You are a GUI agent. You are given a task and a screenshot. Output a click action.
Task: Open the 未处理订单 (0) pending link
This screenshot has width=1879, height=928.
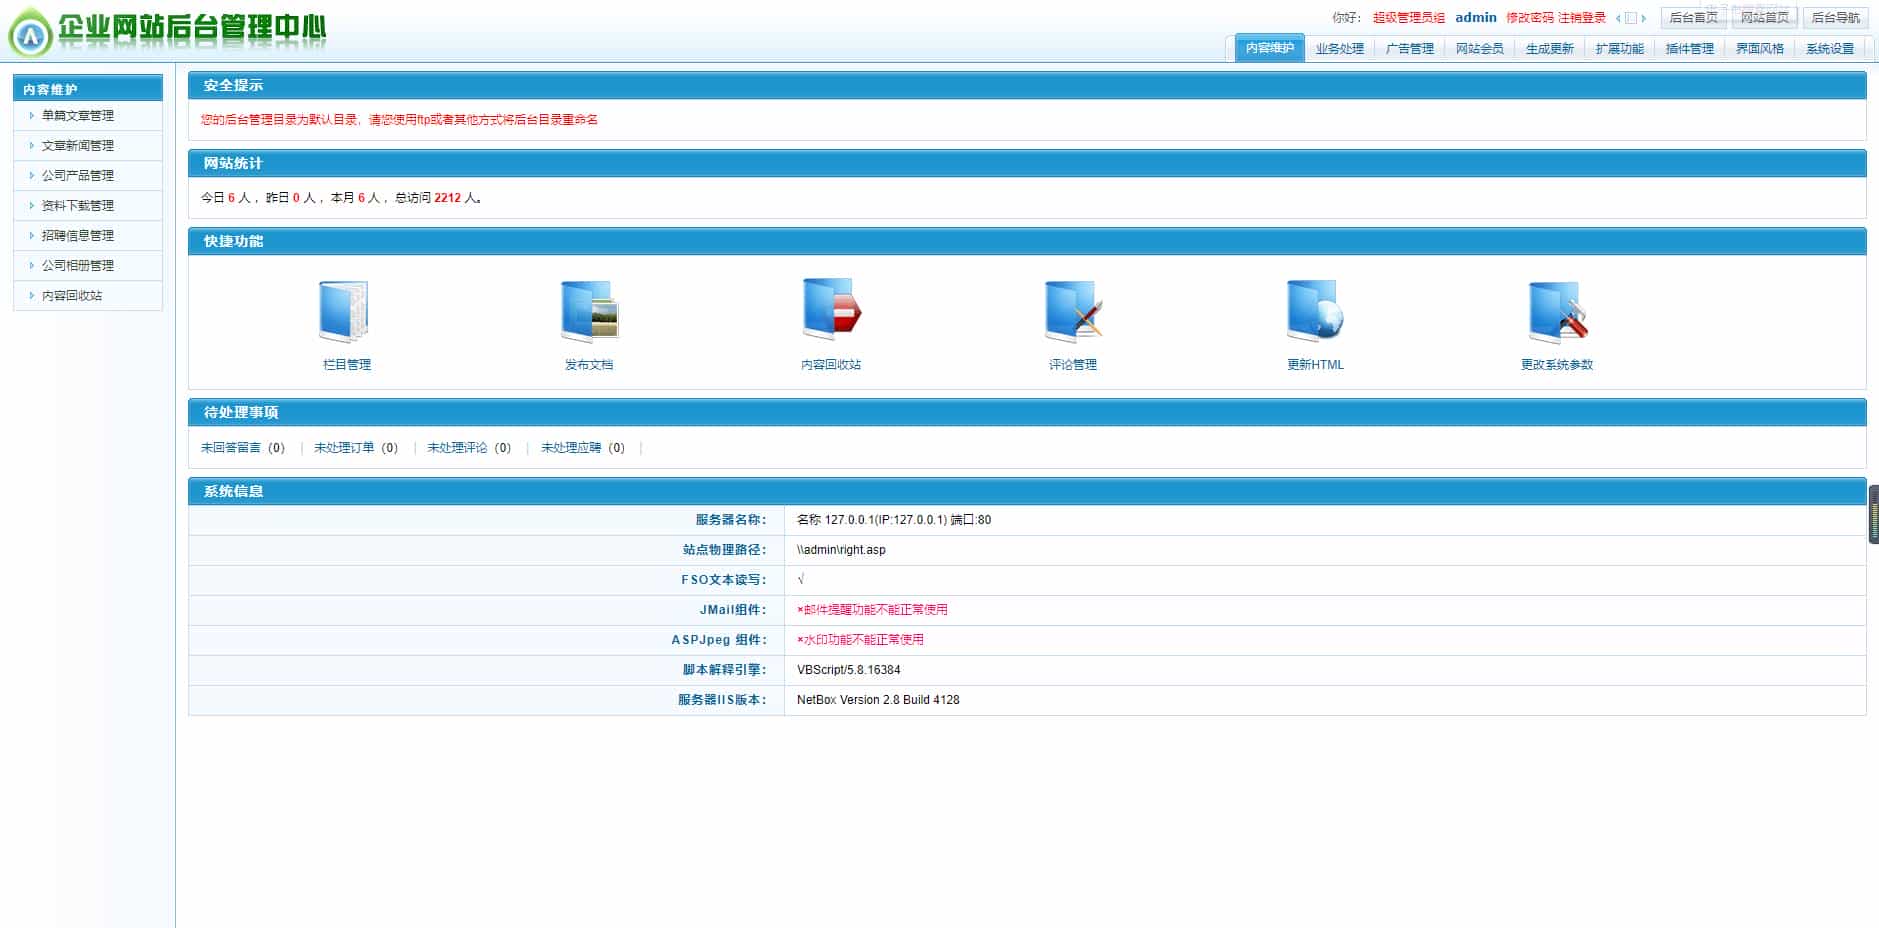(356, 448)
